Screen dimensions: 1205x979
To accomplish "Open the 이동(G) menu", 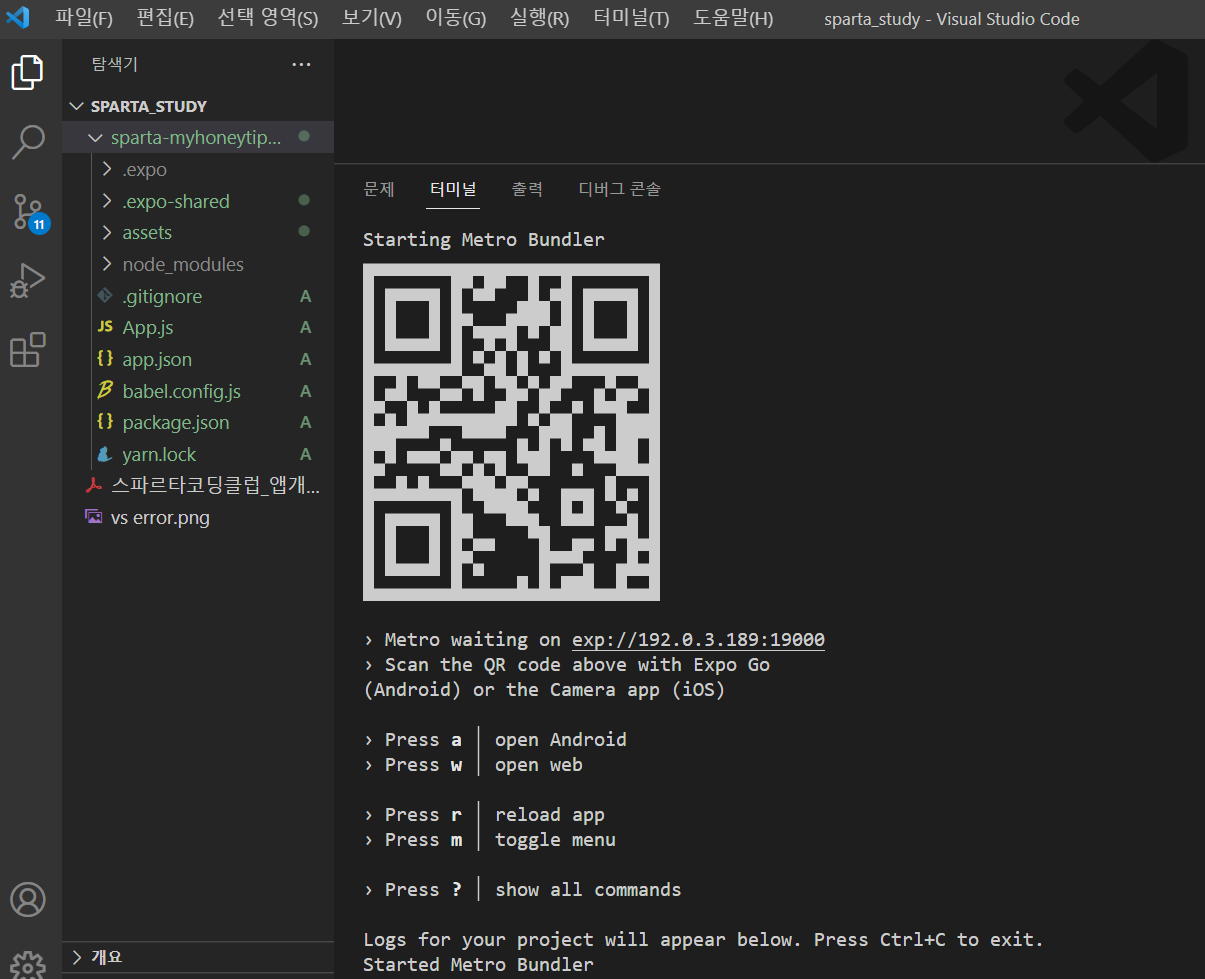I will tap(455, 19).
